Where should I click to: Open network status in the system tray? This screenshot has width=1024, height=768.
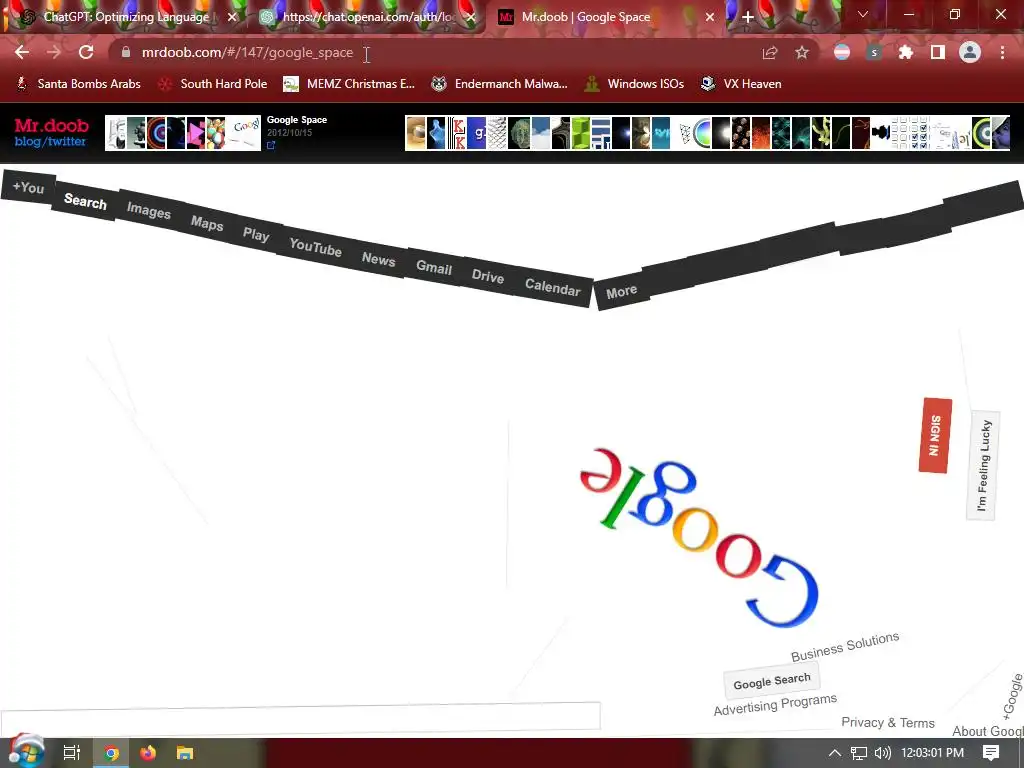coord(859,753)
